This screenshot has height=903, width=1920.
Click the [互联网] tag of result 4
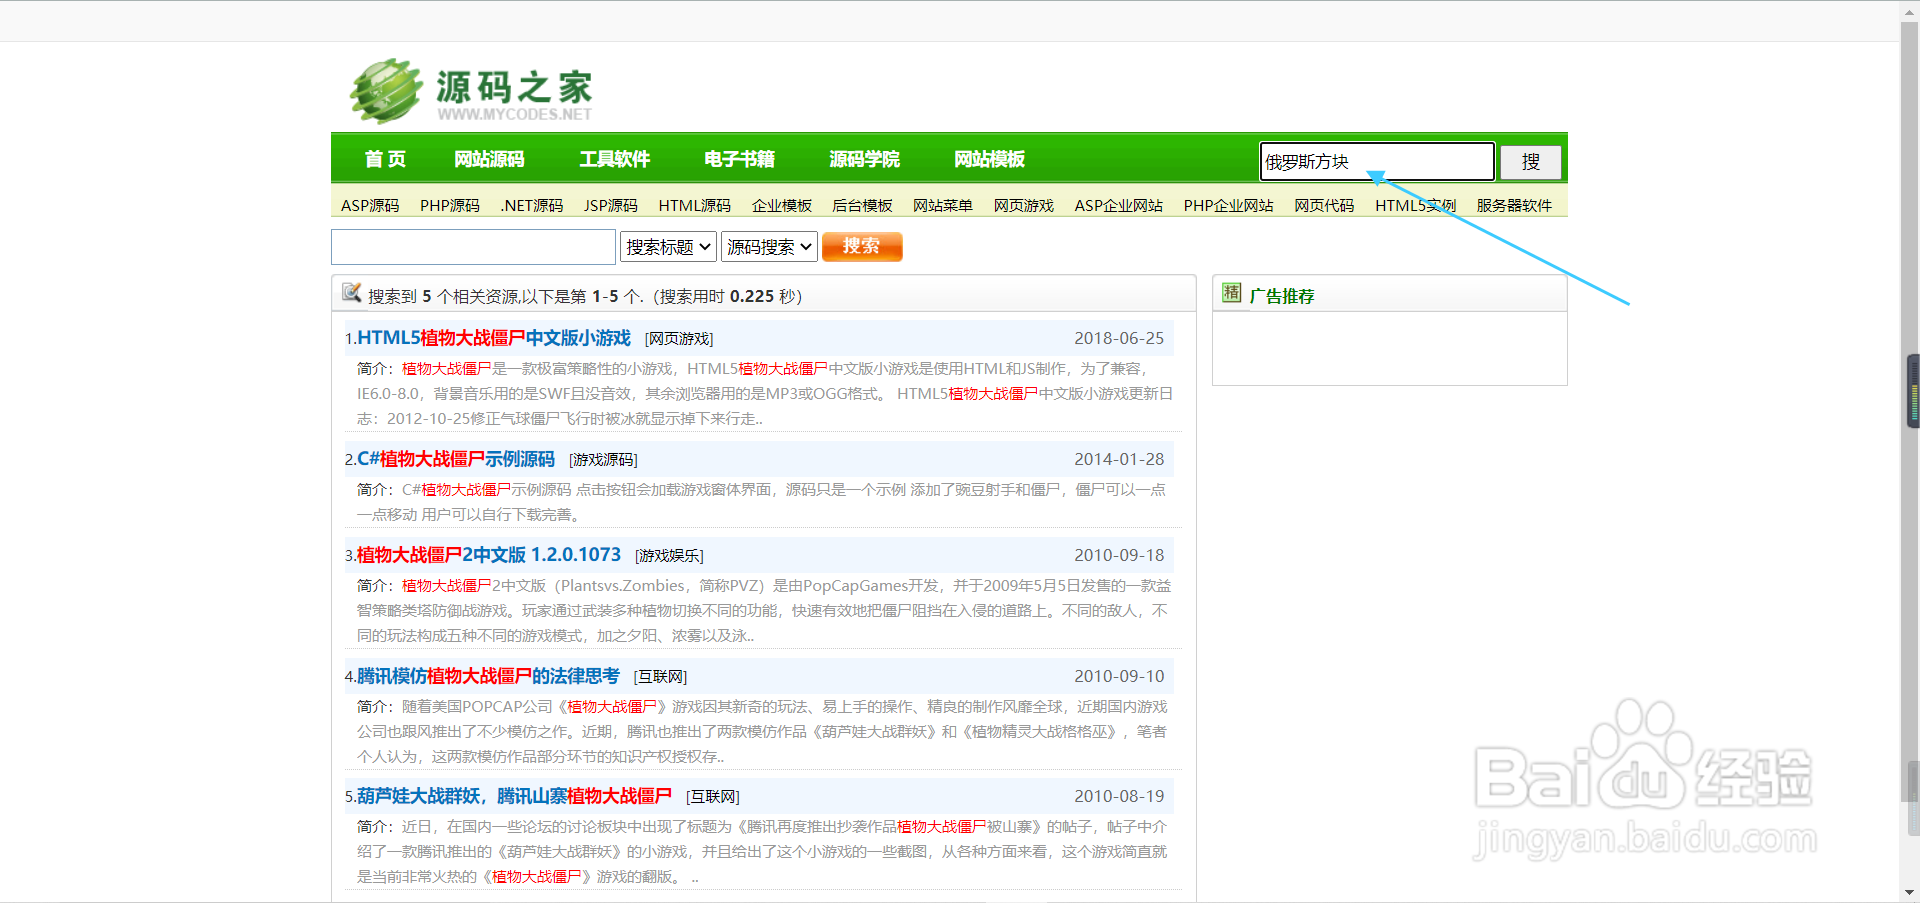[660, 677]
